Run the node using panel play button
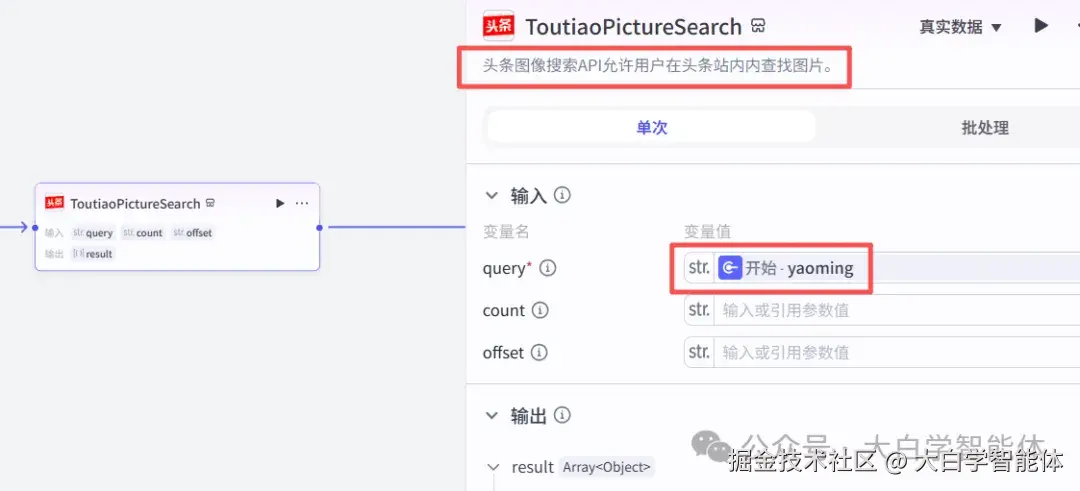 click(x=1041, y=26)
